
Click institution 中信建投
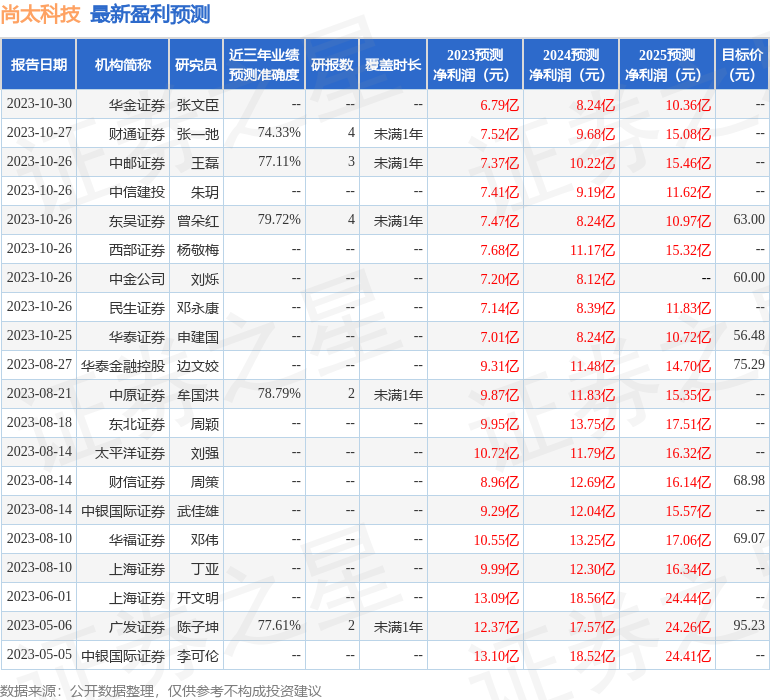tap(137, 192)
